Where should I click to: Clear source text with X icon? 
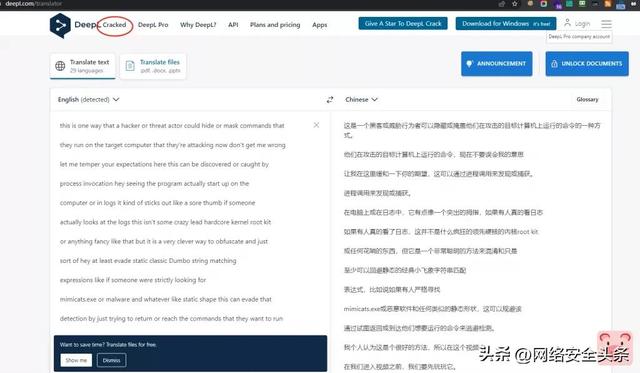316,125
